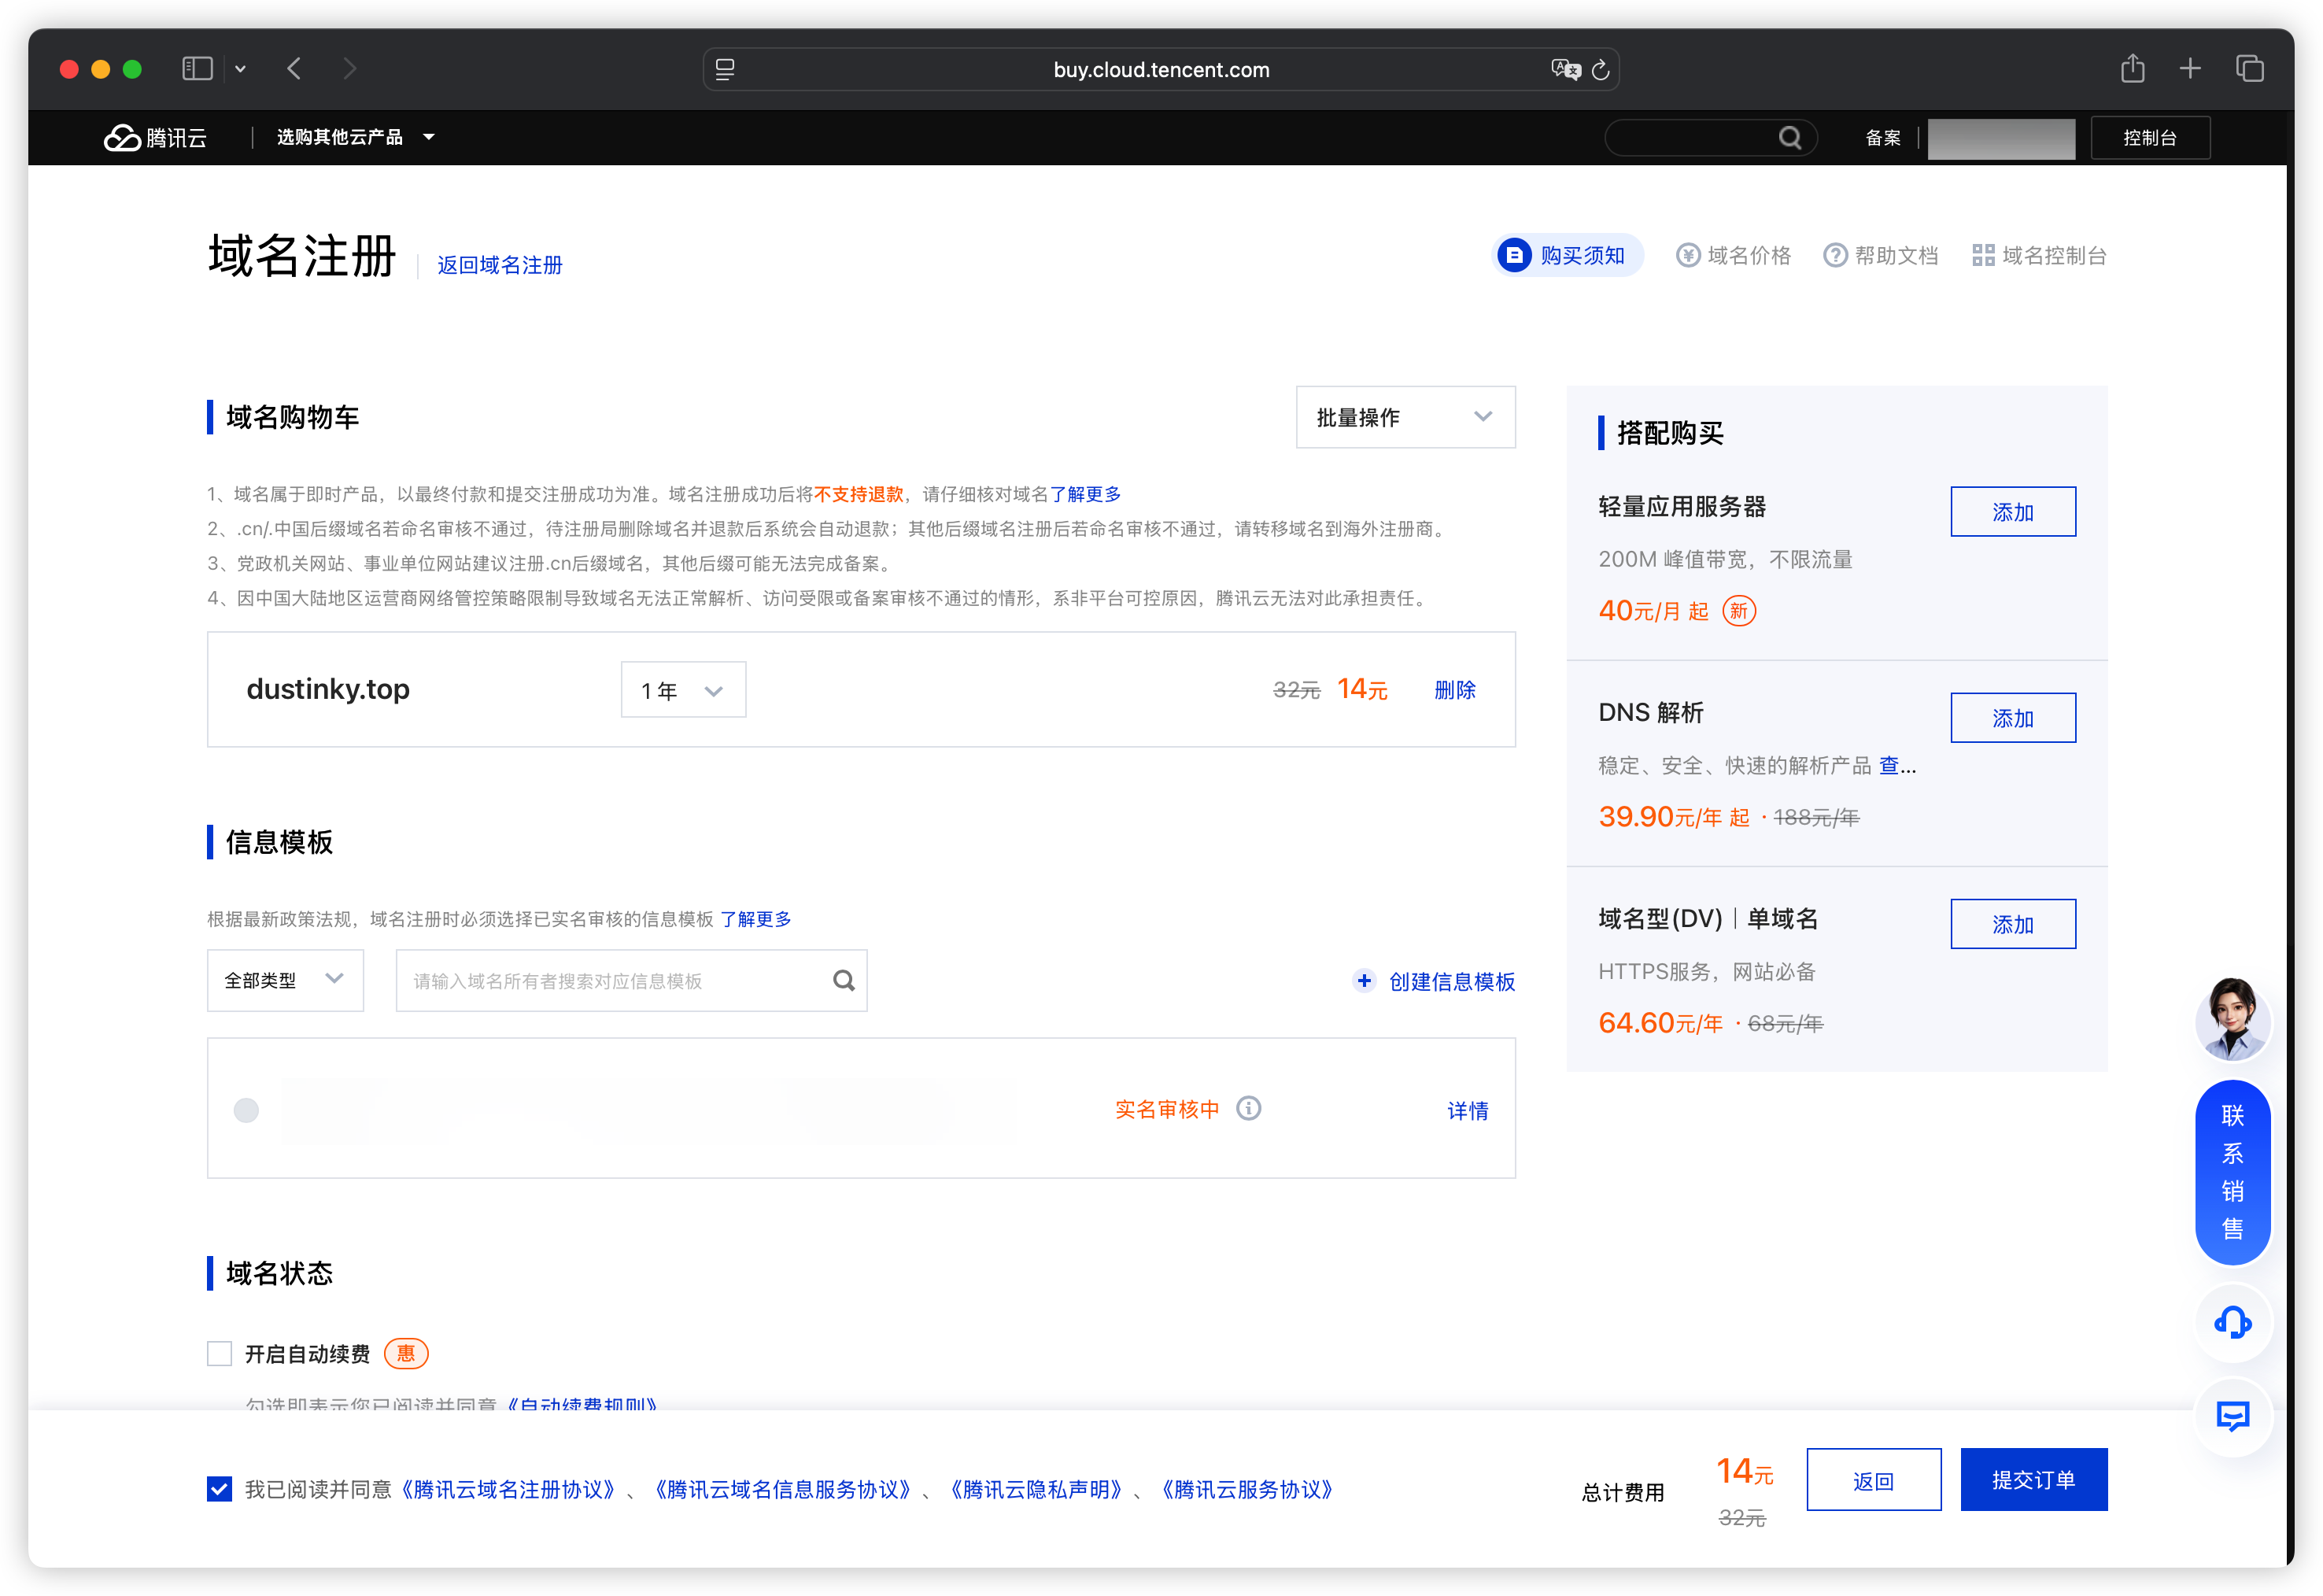Click the Tencent Cloud logo

click(155, 137)
